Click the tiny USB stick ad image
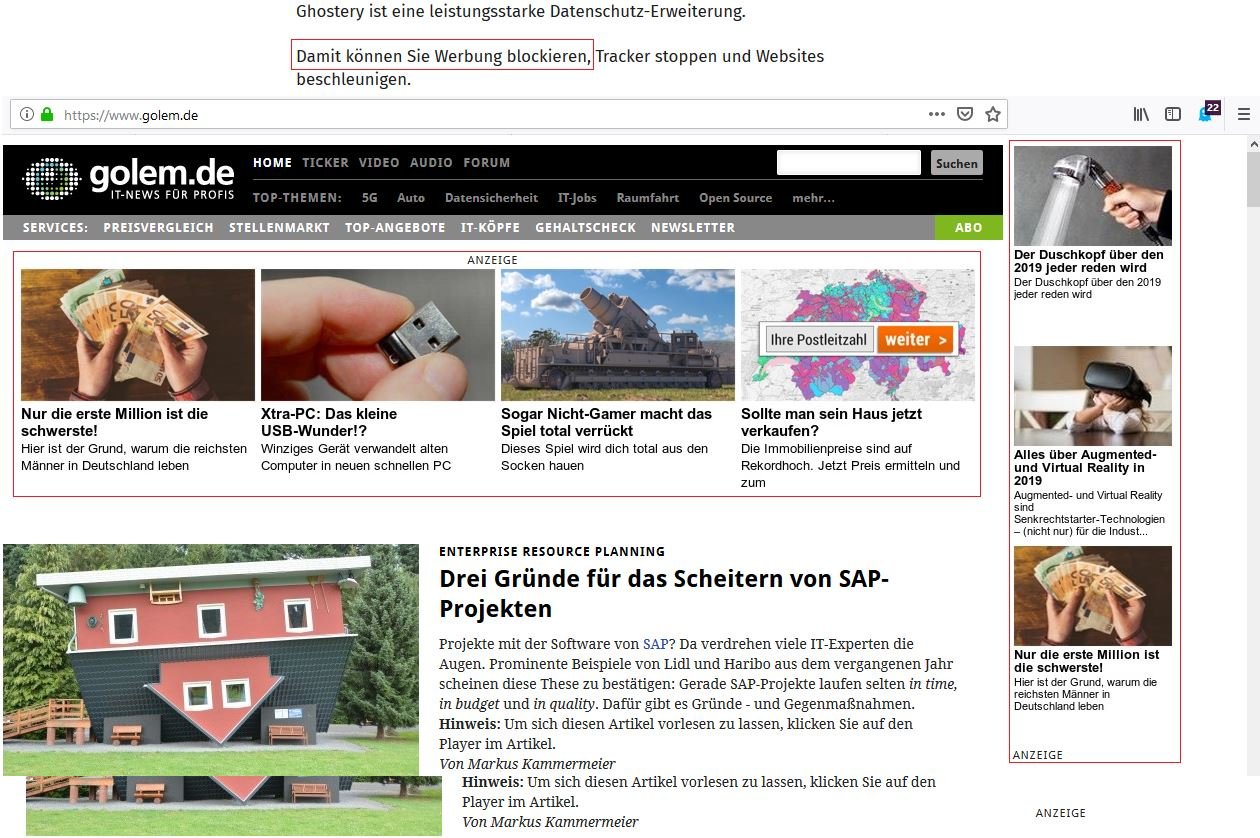This screenshot has height=838, width=1260. tap(378, 335)
